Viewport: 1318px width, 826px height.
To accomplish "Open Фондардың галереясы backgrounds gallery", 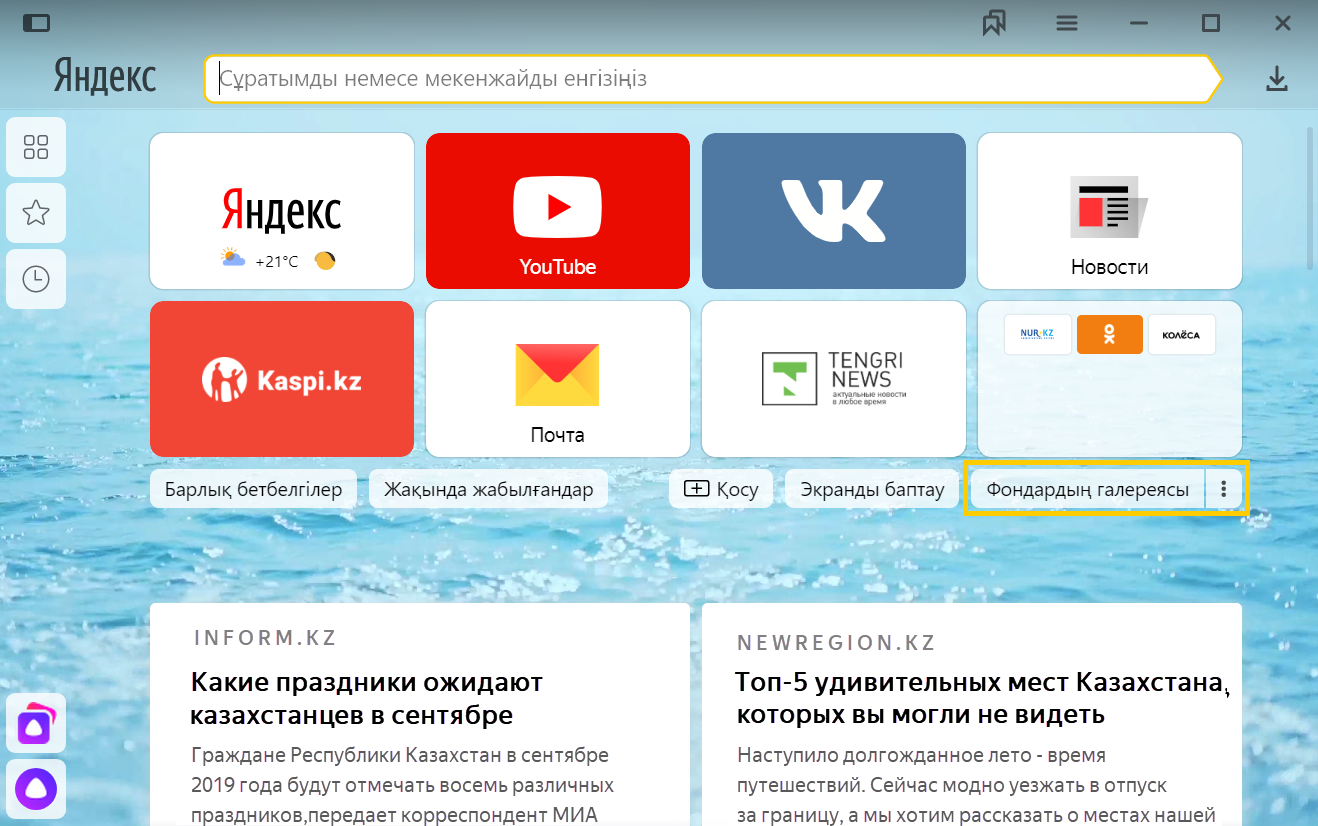I will coord(1088,489).
